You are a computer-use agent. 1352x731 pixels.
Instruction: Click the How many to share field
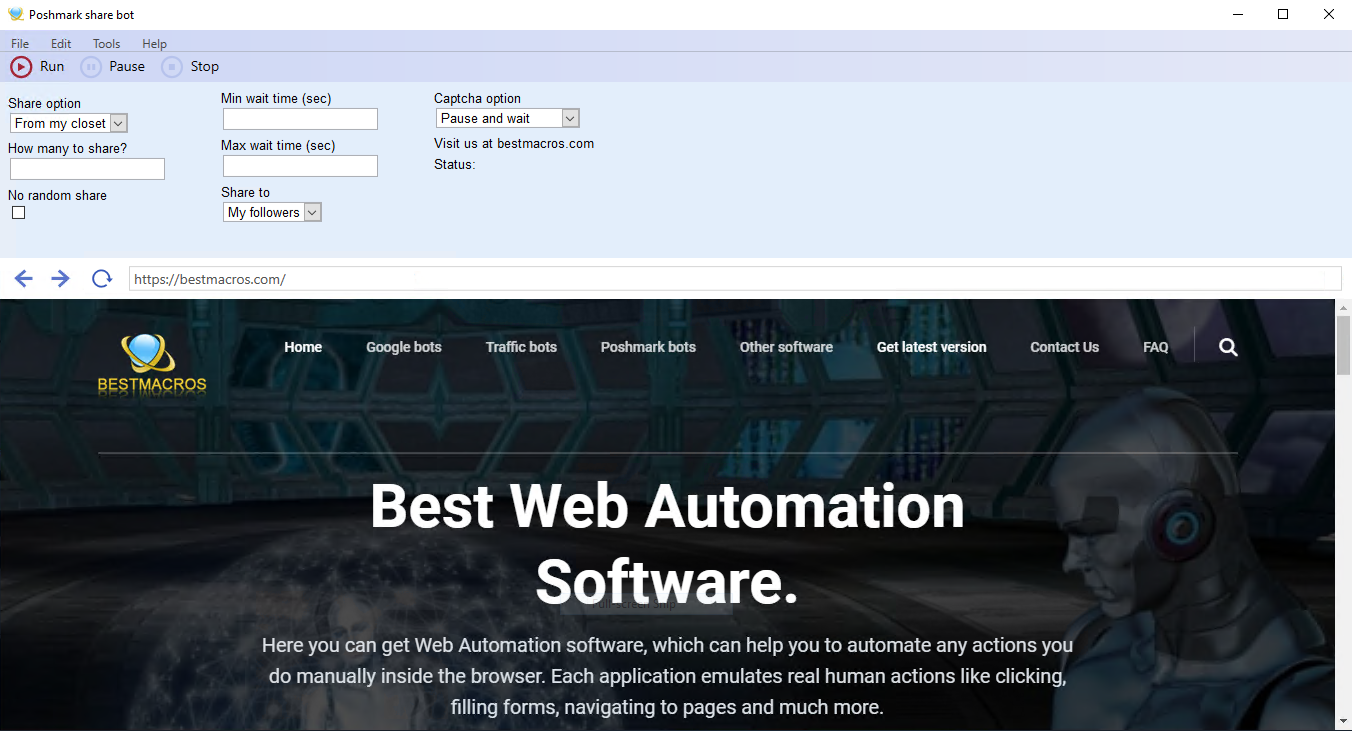pyautogui.click(x=87, y=169)
